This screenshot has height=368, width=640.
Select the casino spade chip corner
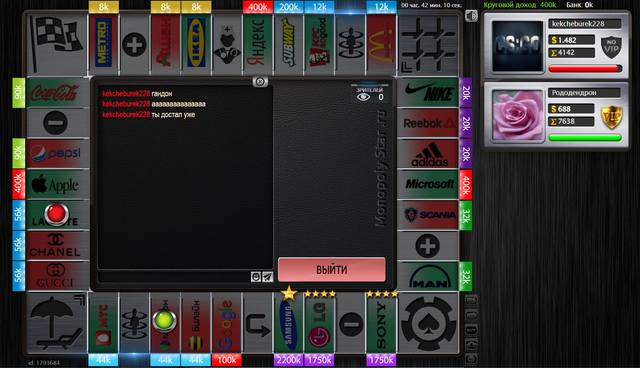428,323
